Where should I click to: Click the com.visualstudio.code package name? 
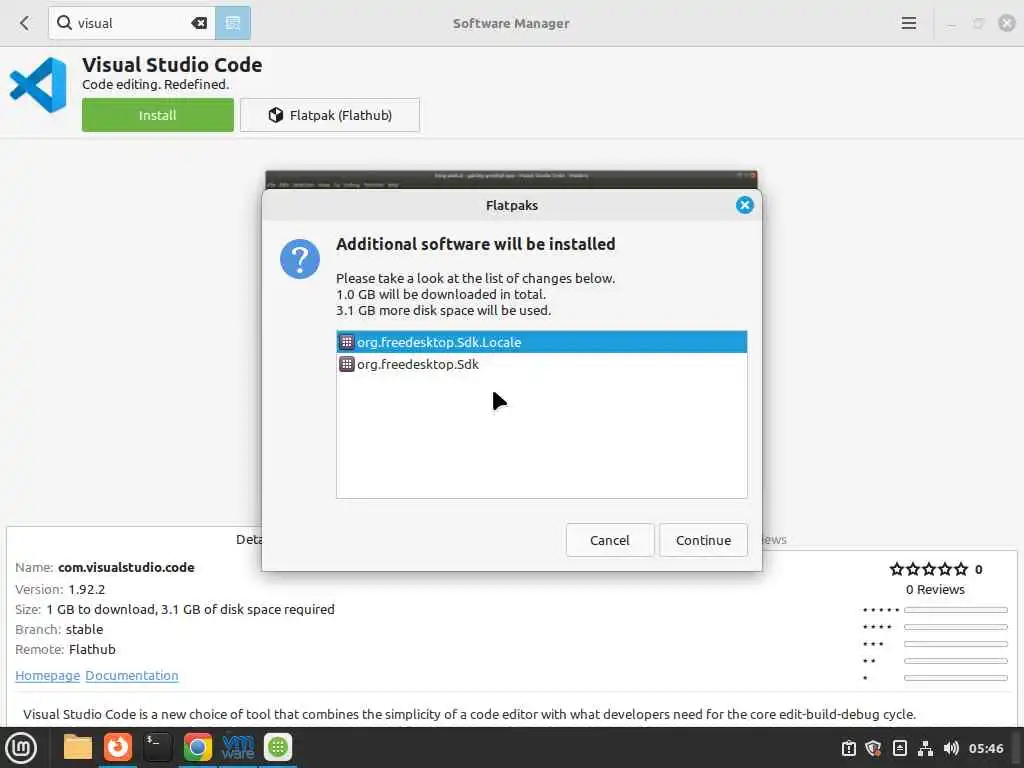[x=126, y=568]
